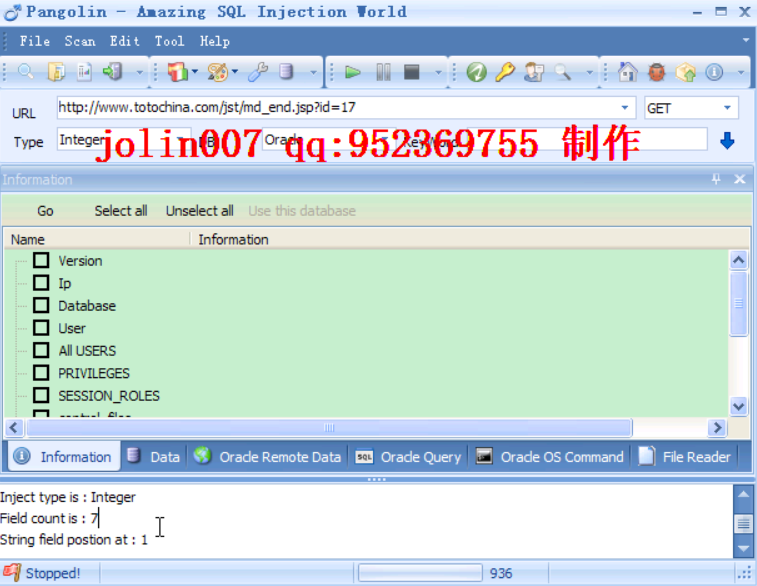Open the Tool menu
The width and height of the screenshot is (757, 586).
pos(169,41)
